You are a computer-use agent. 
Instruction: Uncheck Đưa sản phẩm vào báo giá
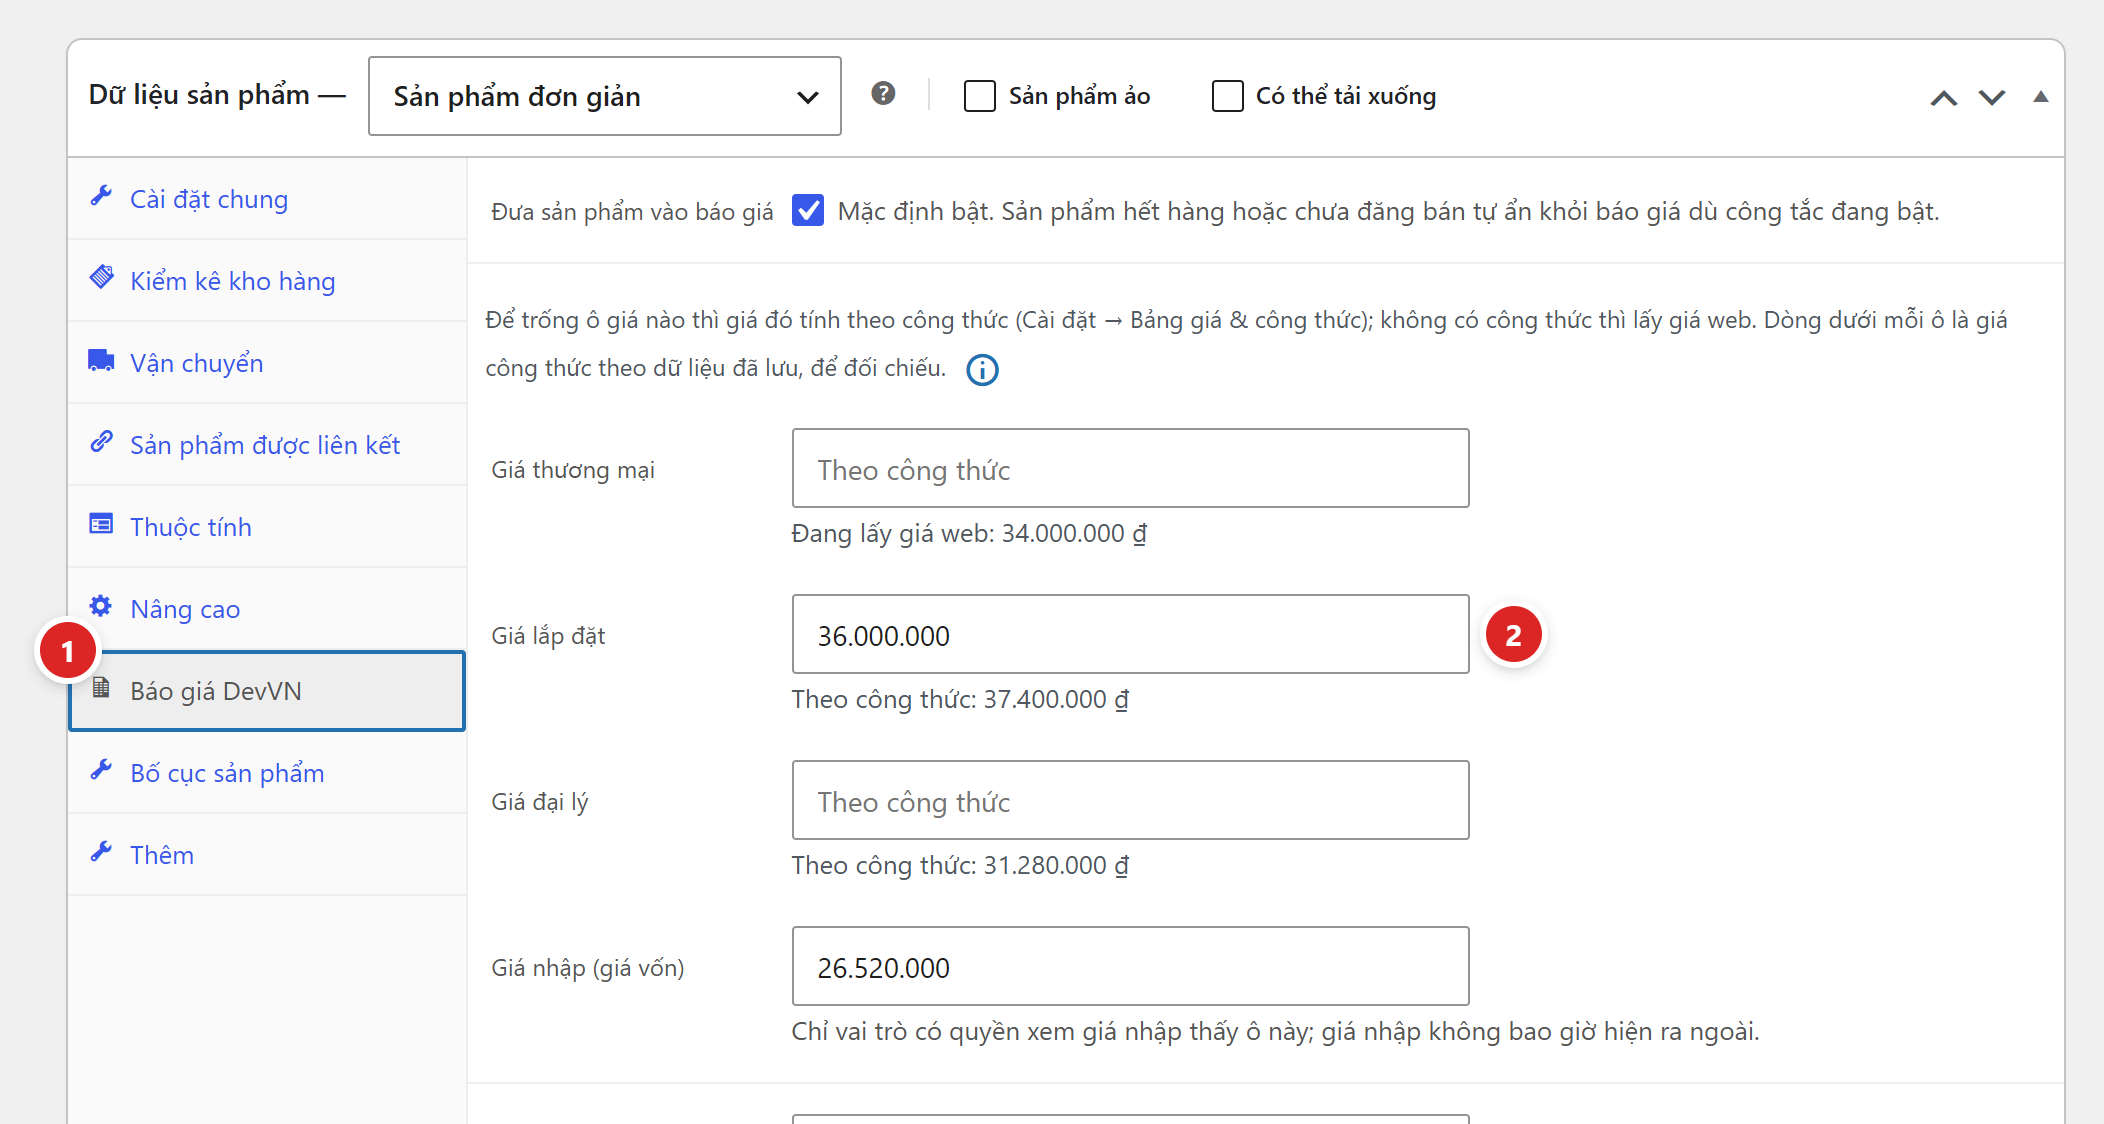tap(808, 211)
